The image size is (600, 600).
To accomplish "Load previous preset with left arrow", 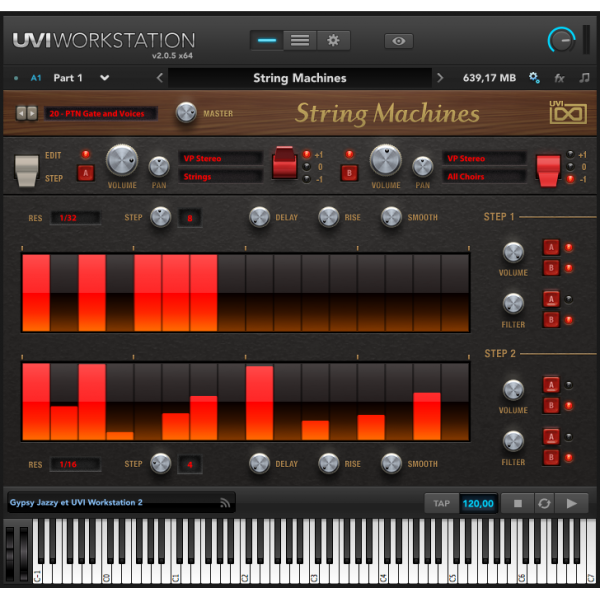I will [160, 78].
